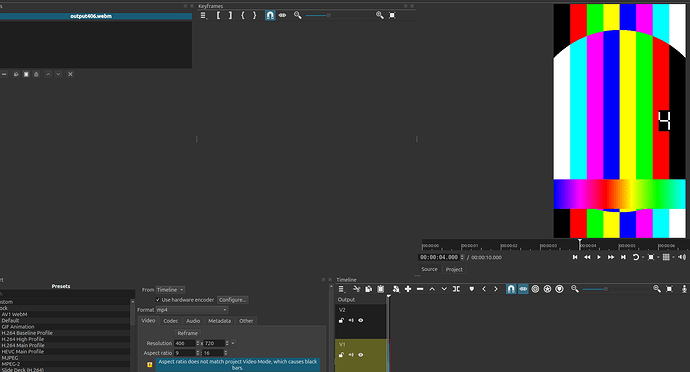The image size is (690, 372).
Task: Open the player volume control
Action: [x=682, y=257]
